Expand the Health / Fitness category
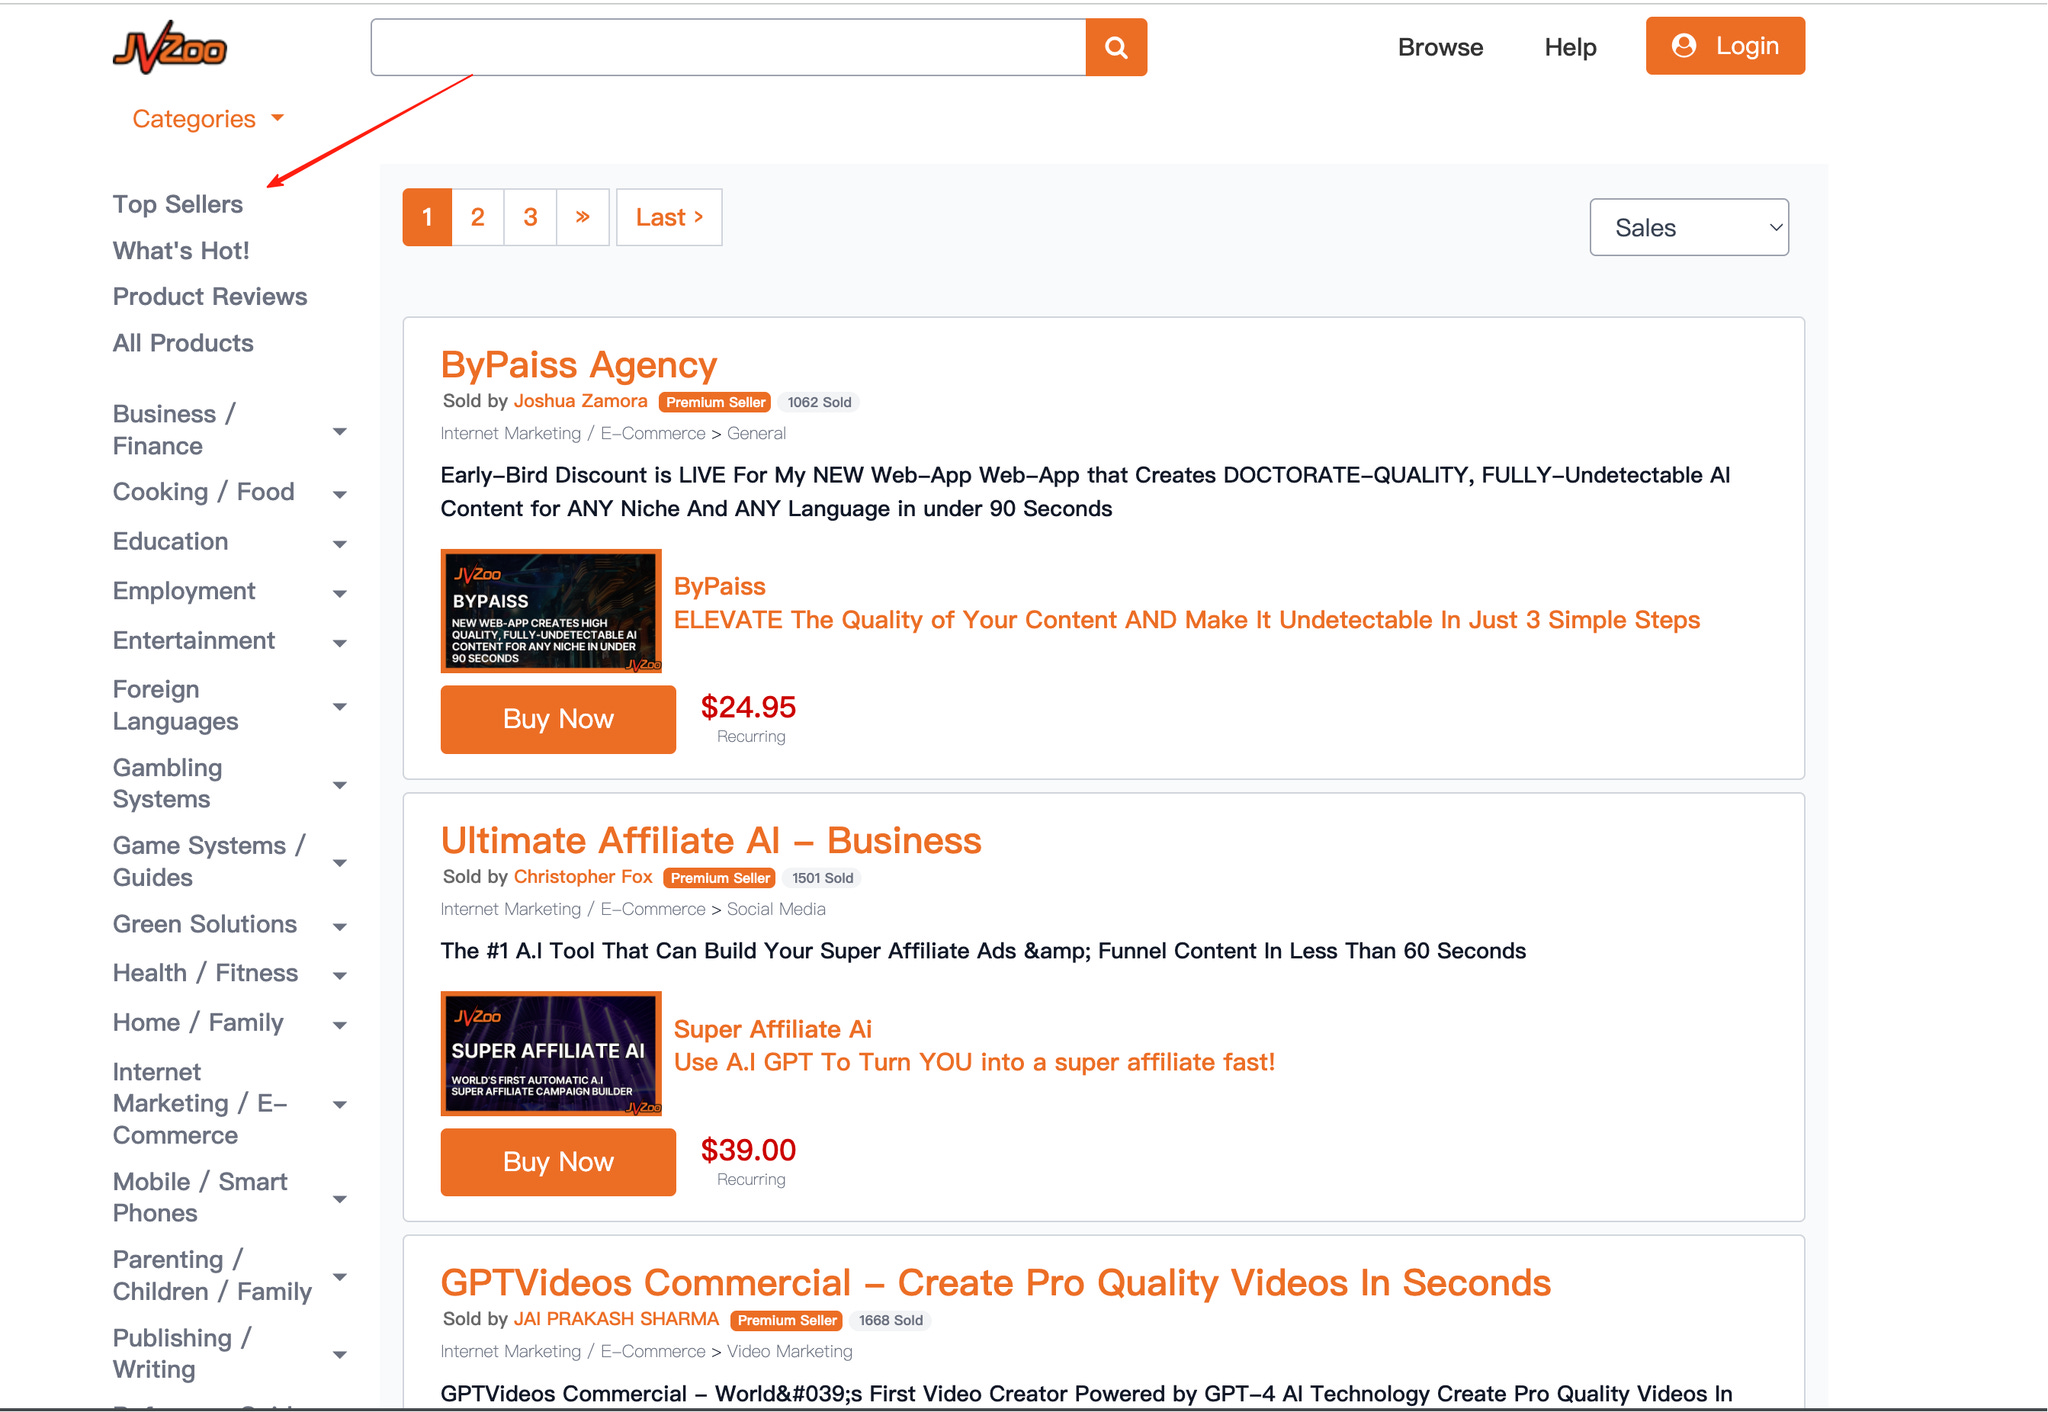 point(339,975)
